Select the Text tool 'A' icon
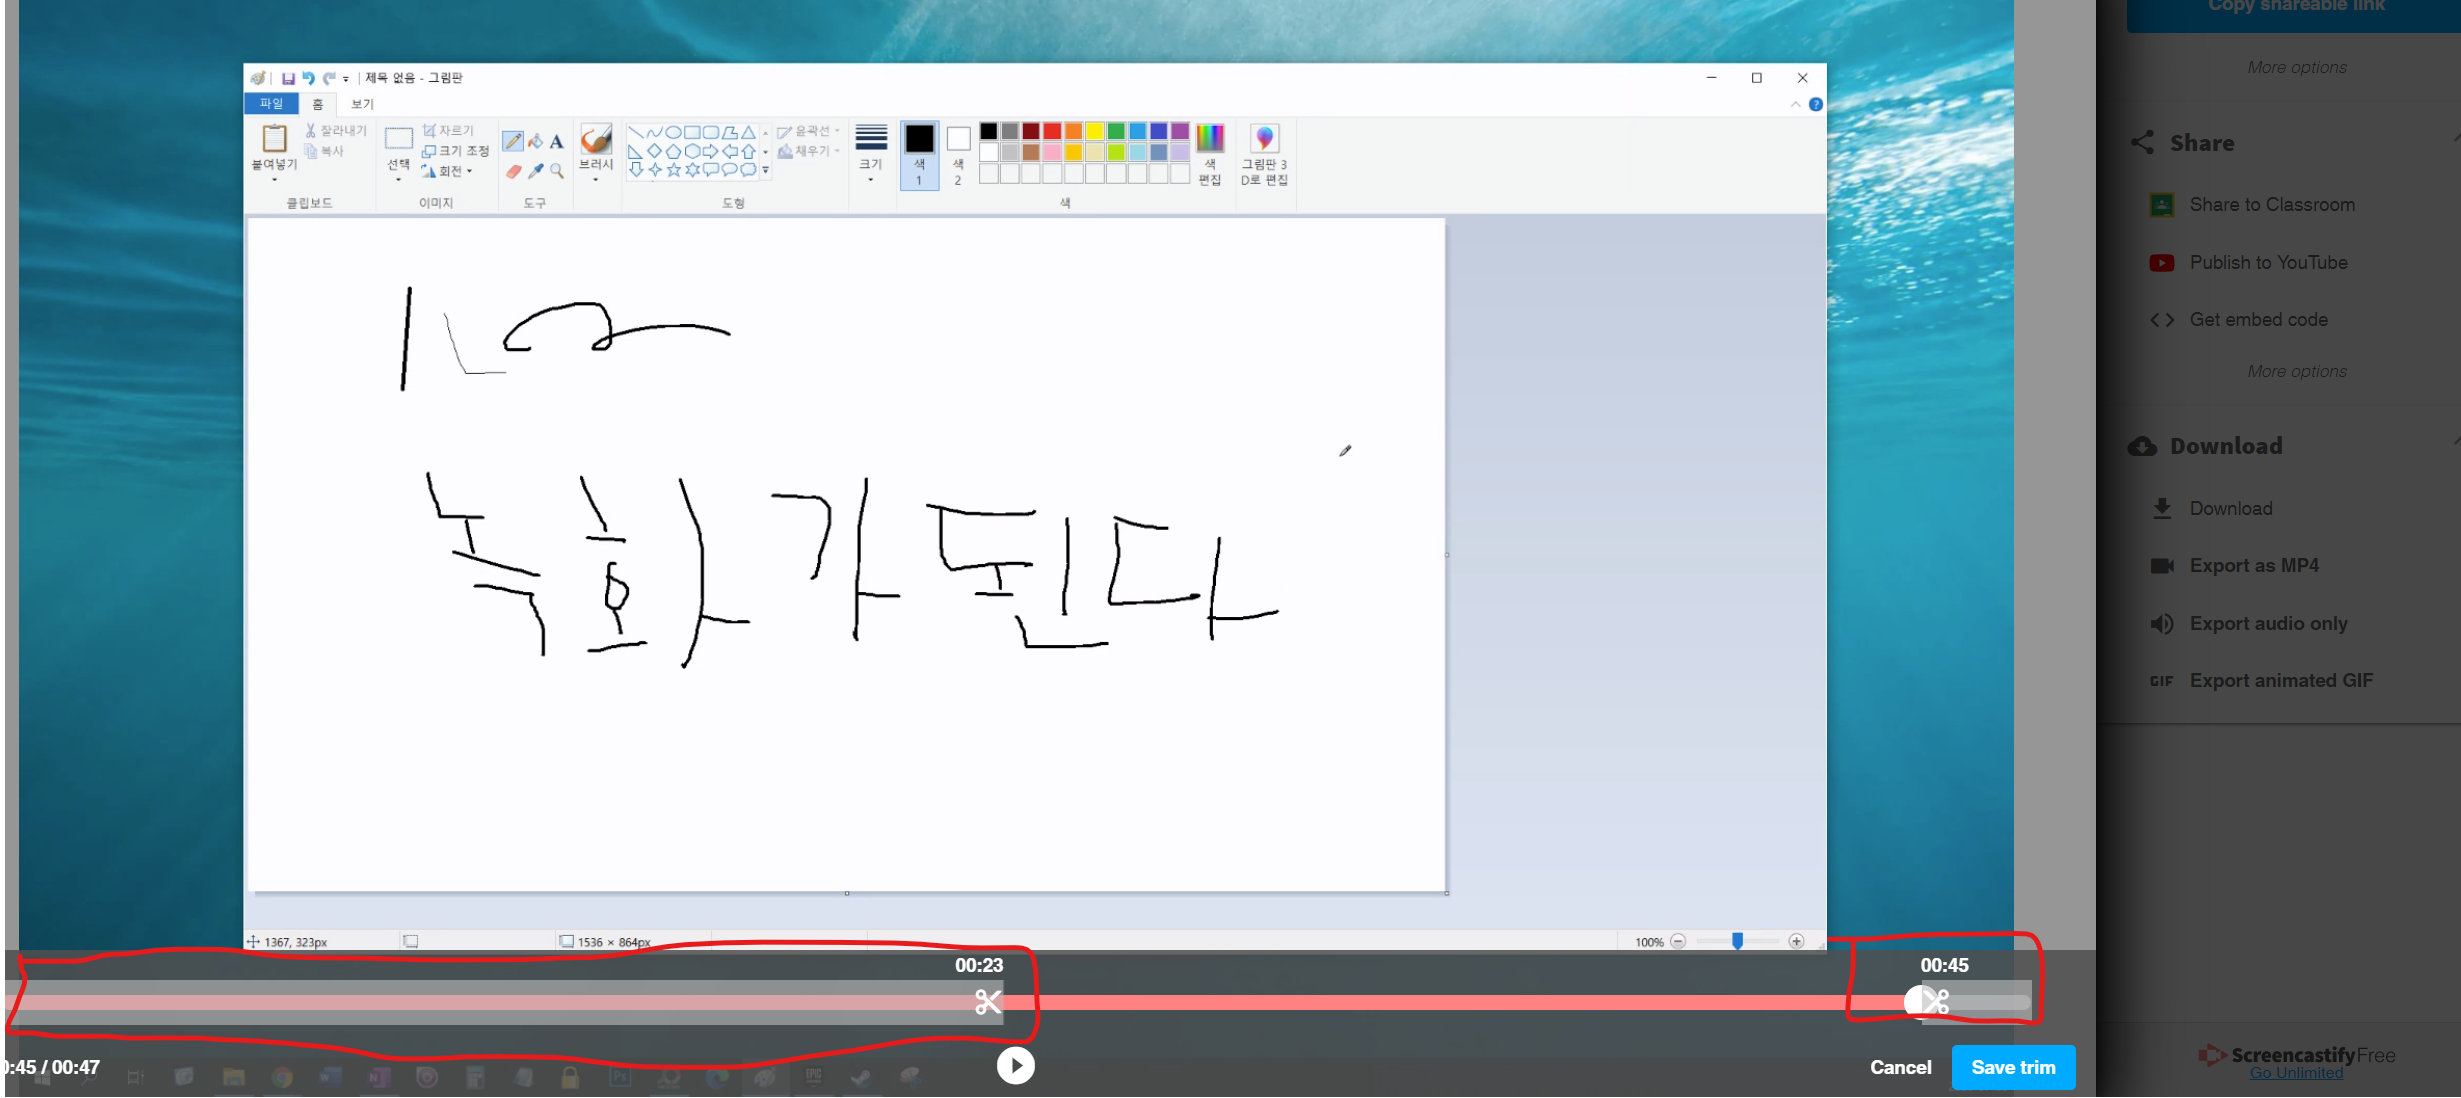Viewport: 2461px width, 1098px height. 557,141
